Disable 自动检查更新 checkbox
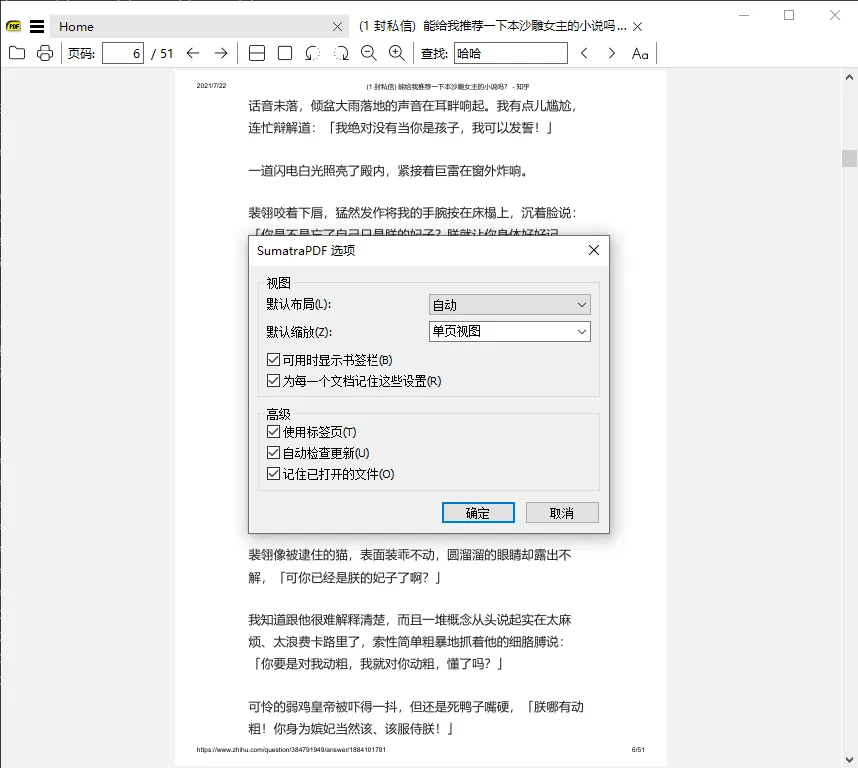The image size is (858, 768). point(273,452)
